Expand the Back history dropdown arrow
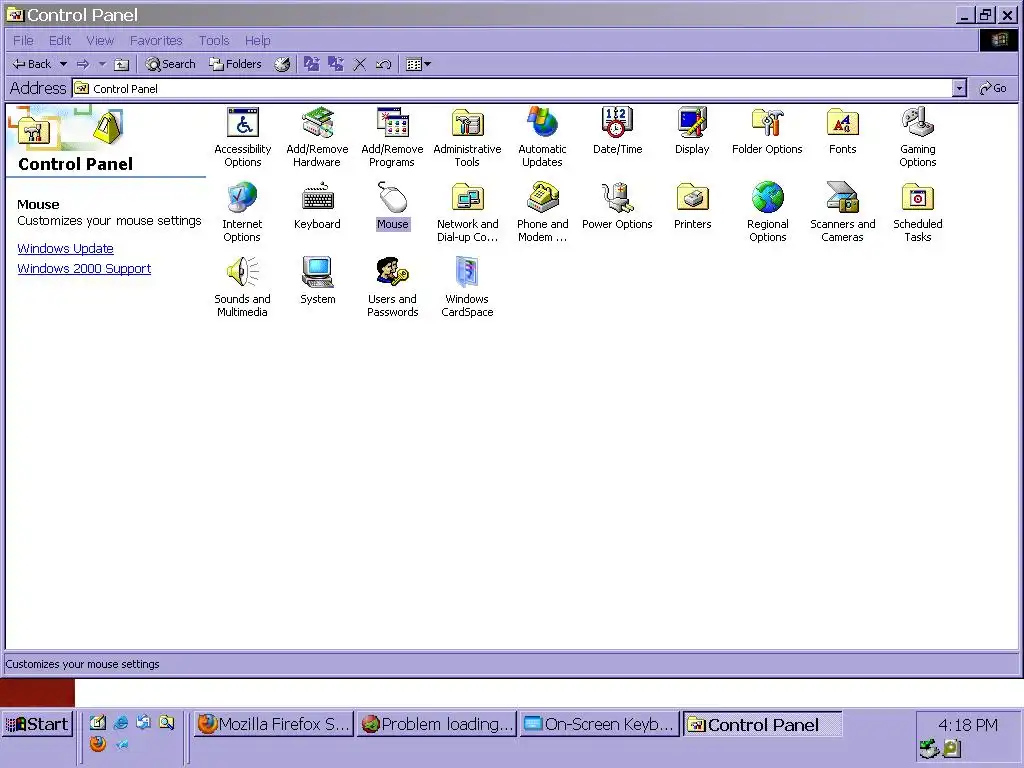 point(63,64)
